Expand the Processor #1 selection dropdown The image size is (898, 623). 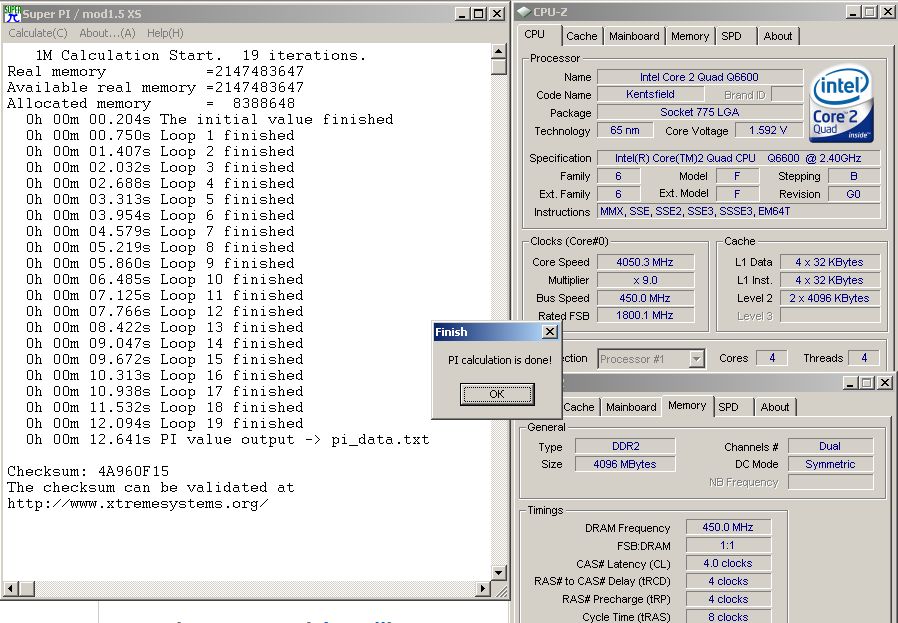(696, 359)
